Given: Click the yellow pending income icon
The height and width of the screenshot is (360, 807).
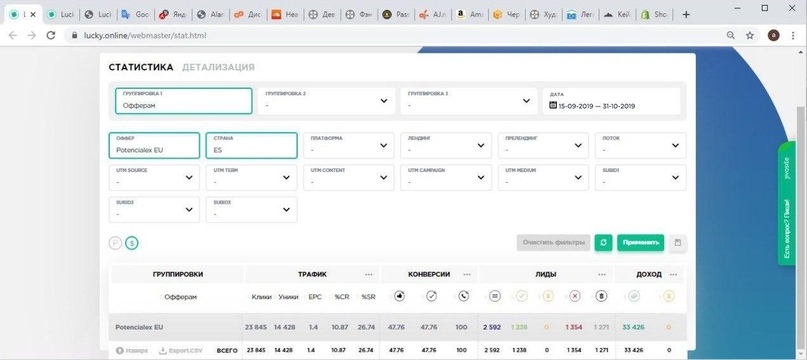Looking at the screenshot, I should pyautogui.click(x=668, y=296).
